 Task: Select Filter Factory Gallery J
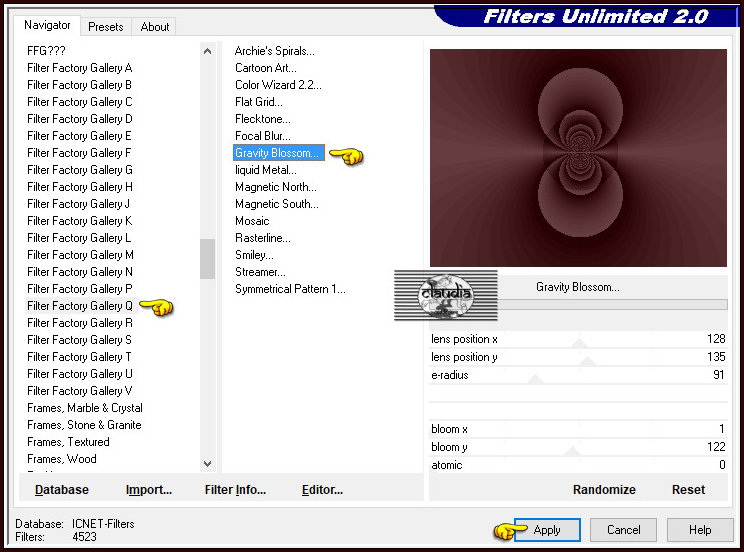coord(78,204)
